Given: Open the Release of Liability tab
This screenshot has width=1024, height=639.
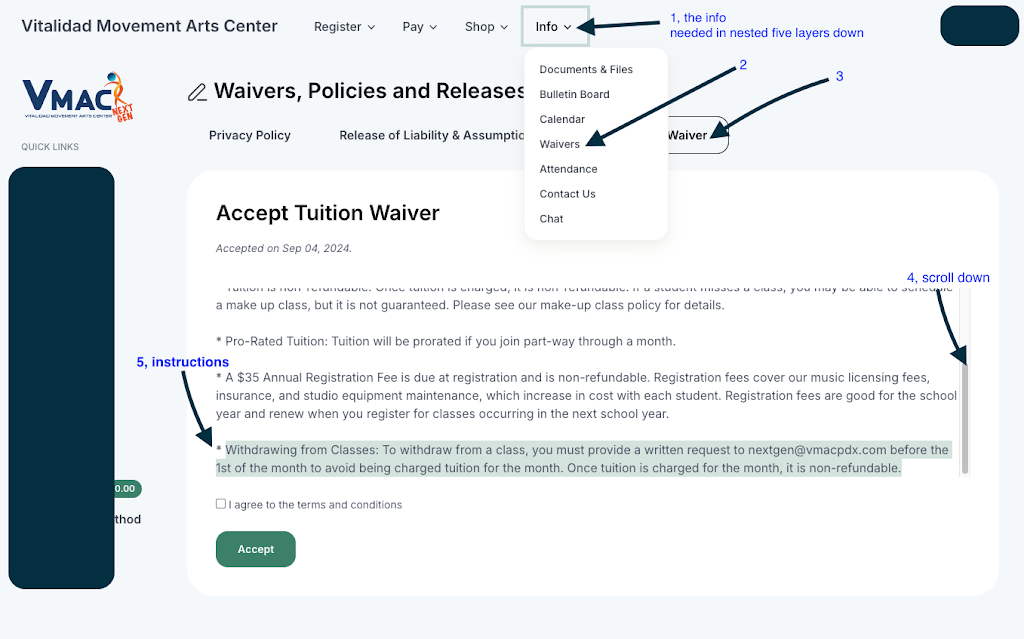Looking at the screenshot, I should [x=432, y=135].
